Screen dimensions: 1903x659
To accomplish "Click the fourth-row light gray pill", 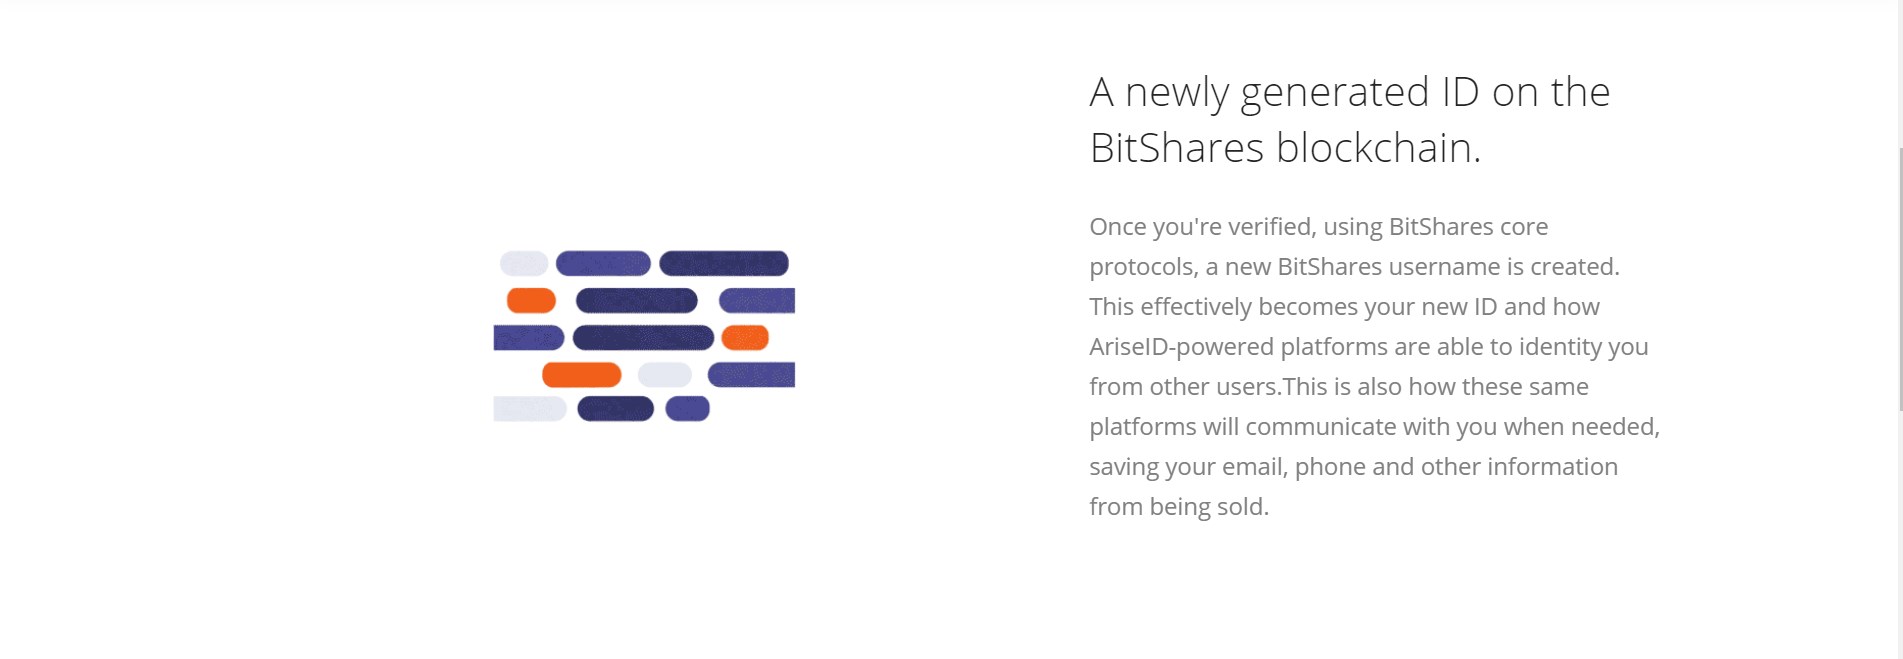I will (x=665, y=375).
